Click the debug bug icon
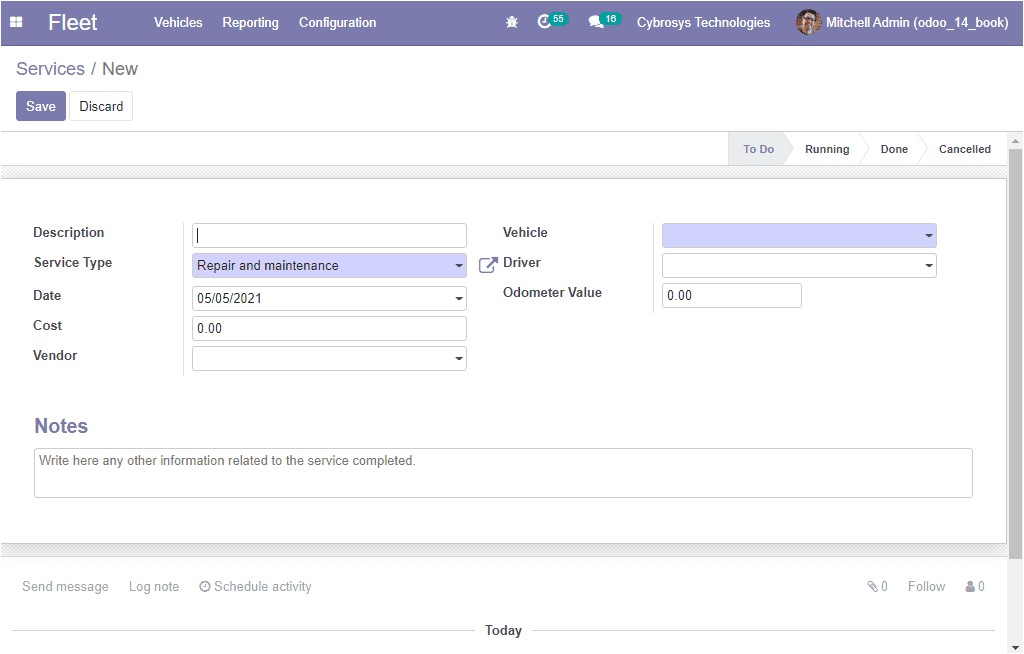 [512, 22]
